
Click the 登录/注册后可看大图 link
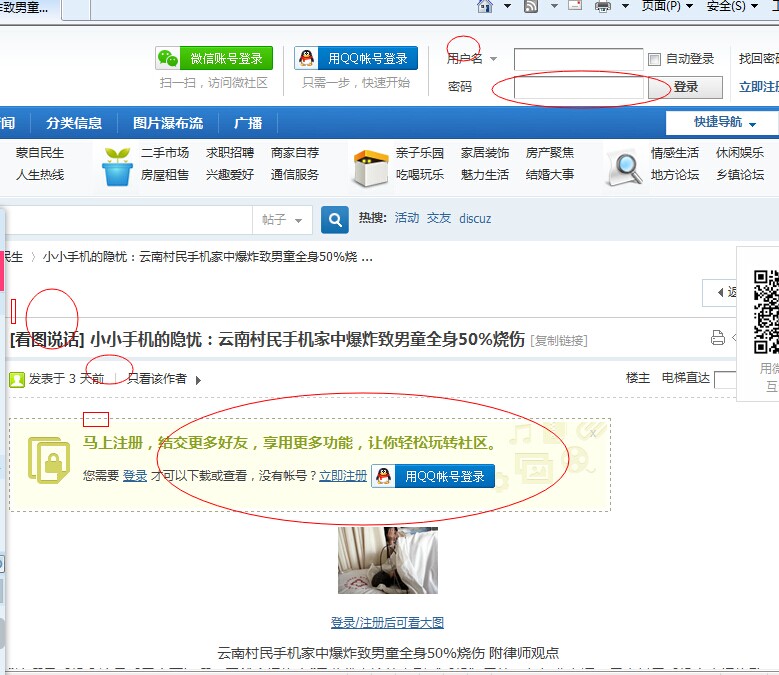pyautogui.click(x=388, y=622)
